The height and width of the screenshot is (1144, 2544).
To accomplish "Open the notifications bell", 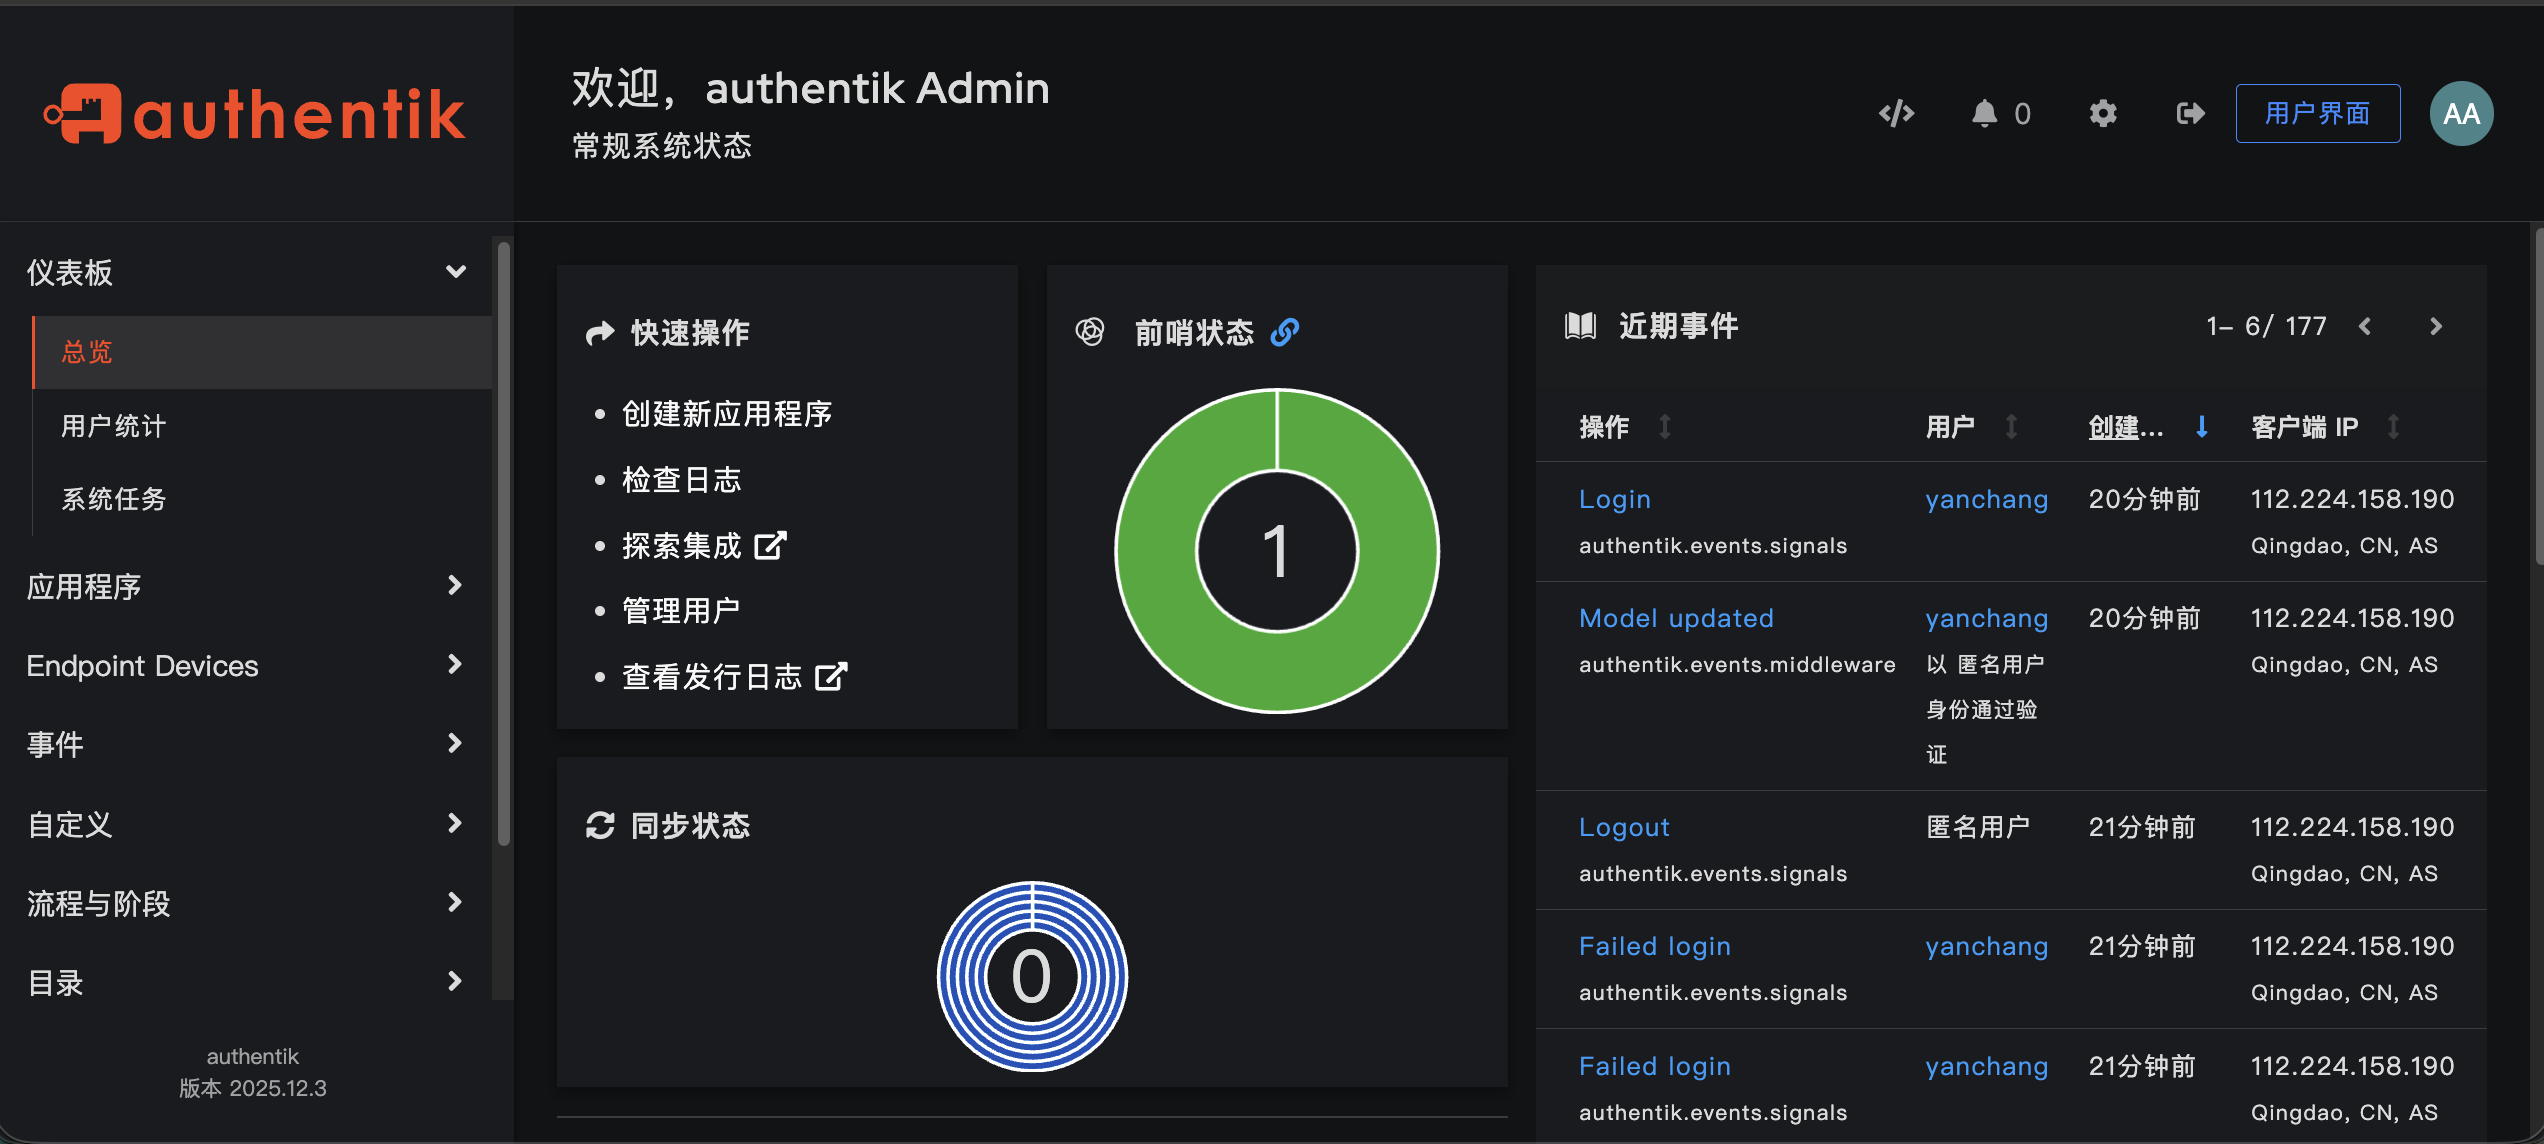I will [1987, 113].
